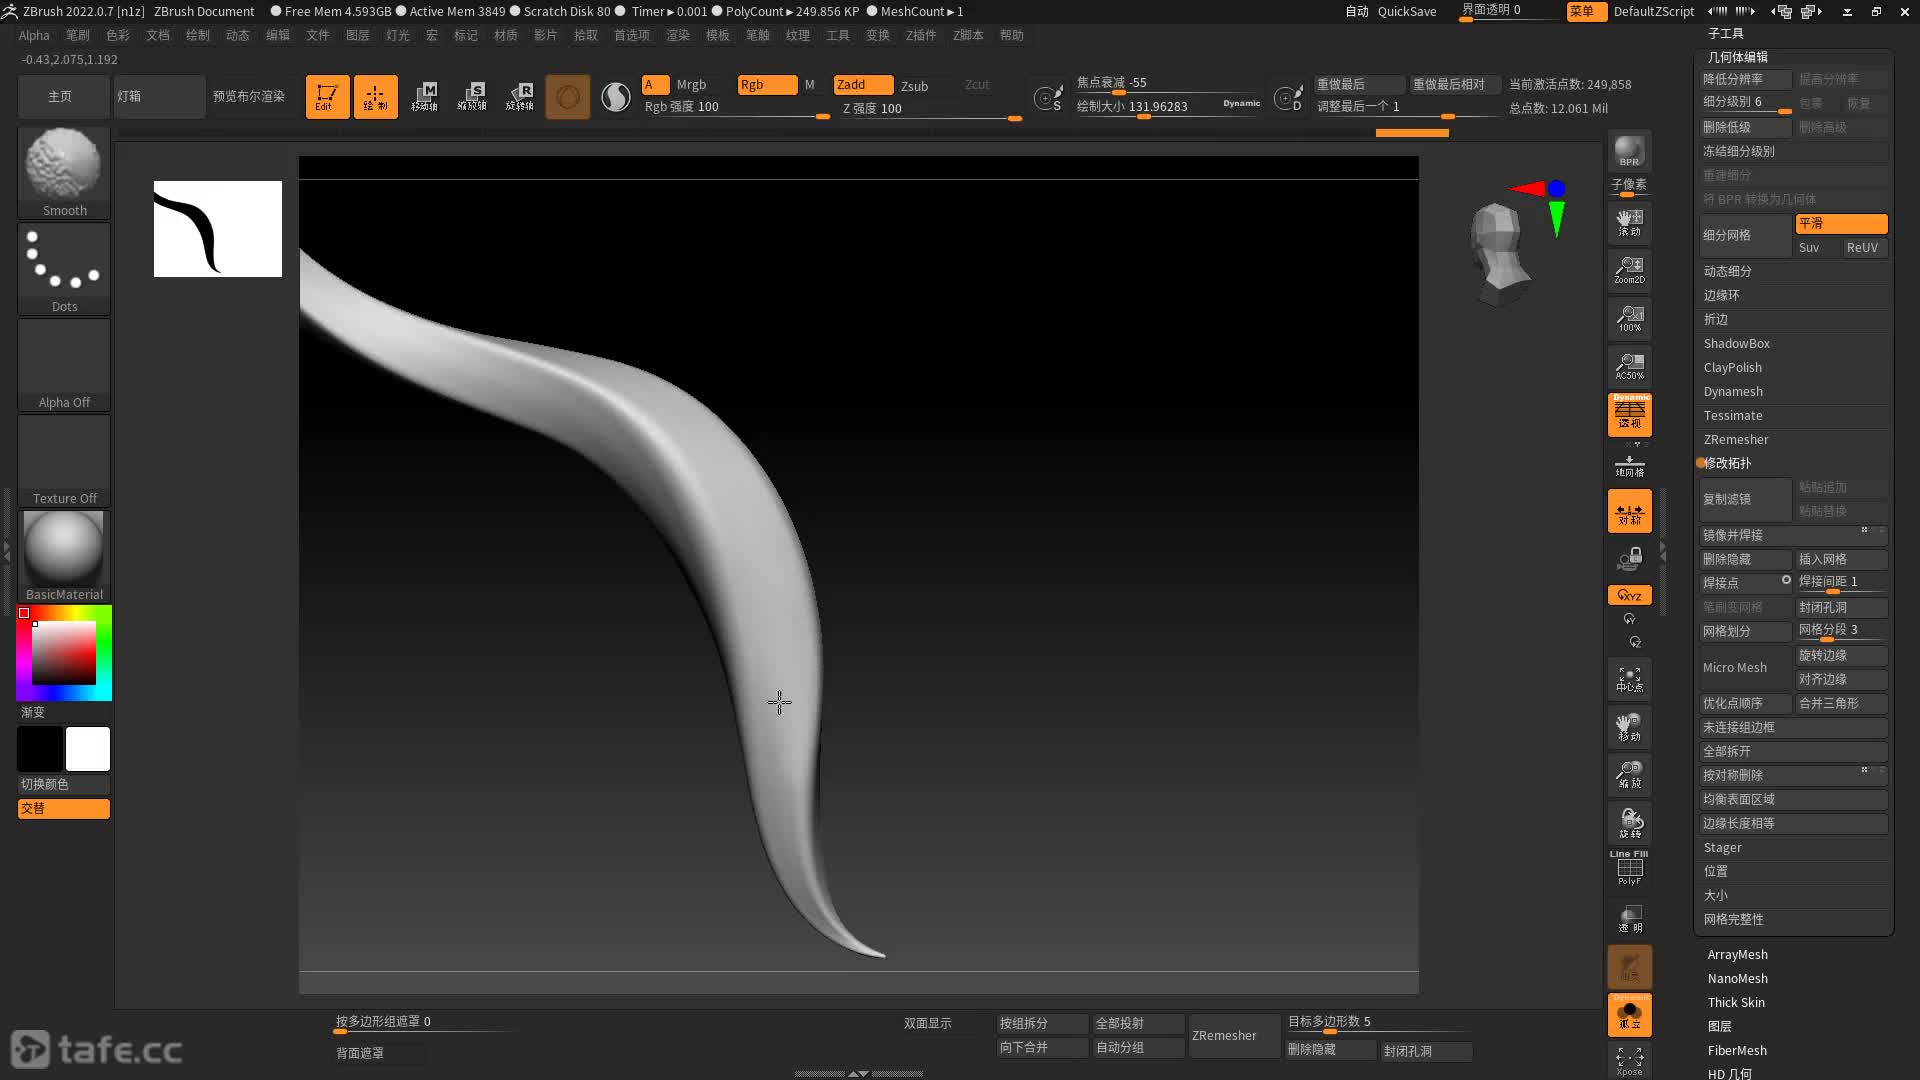1920x1080 pixels.
Task: Expand the Dynamesh section
Action: (x=1733, y=392)
